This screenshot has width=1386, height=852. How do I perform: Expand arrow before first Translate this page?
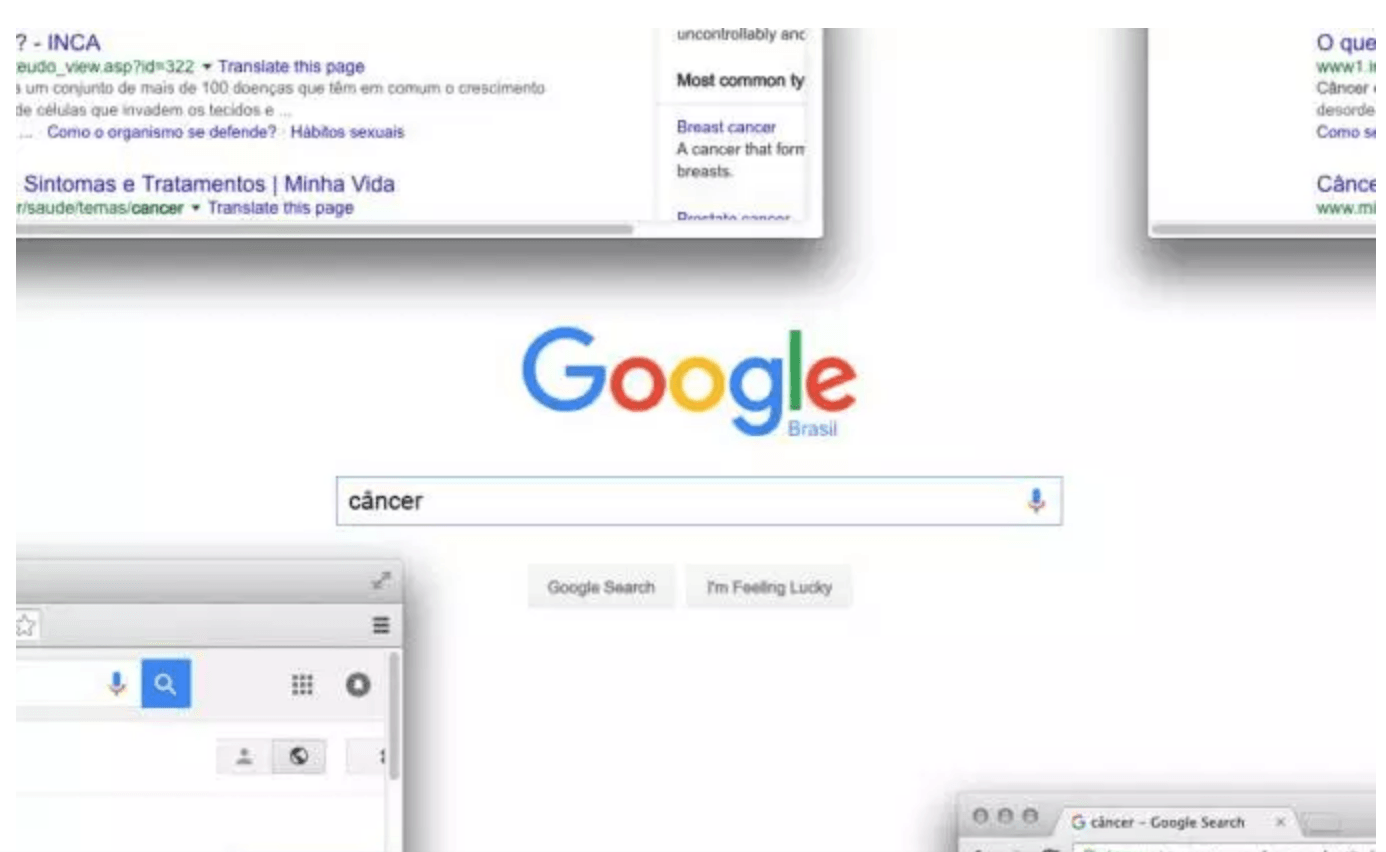coord(207,67)
